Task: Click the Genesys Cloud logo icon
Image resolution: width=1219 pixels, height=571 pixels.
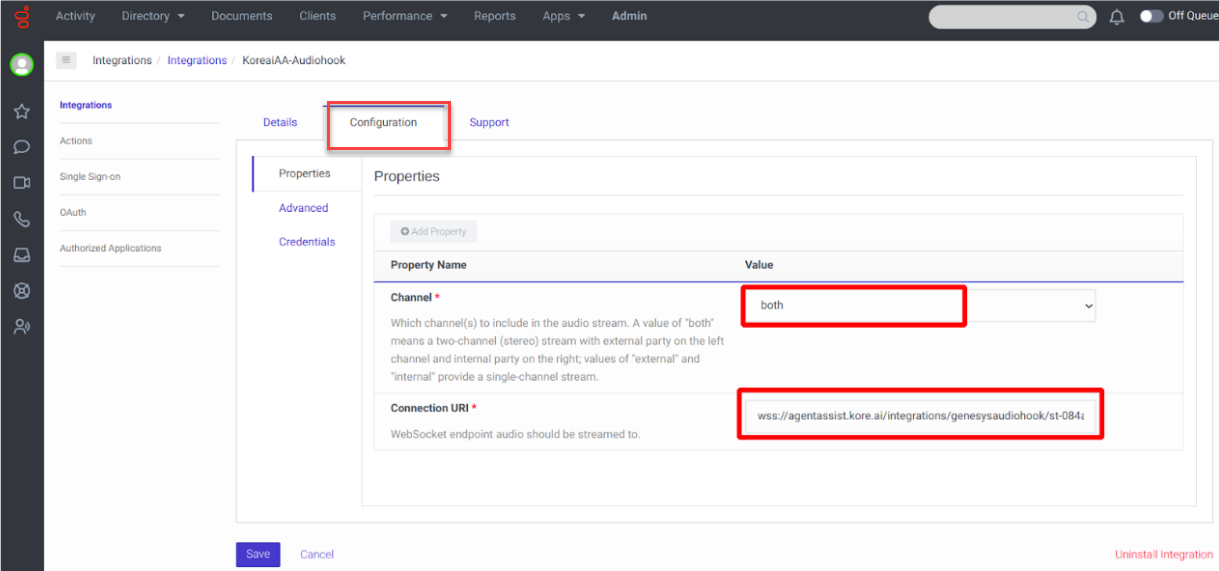Action: (21, 17)
